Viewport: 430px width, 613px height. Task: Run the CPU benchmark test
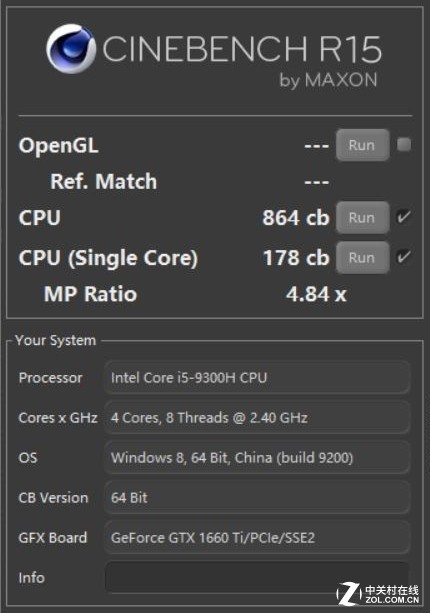coord(362,218)
